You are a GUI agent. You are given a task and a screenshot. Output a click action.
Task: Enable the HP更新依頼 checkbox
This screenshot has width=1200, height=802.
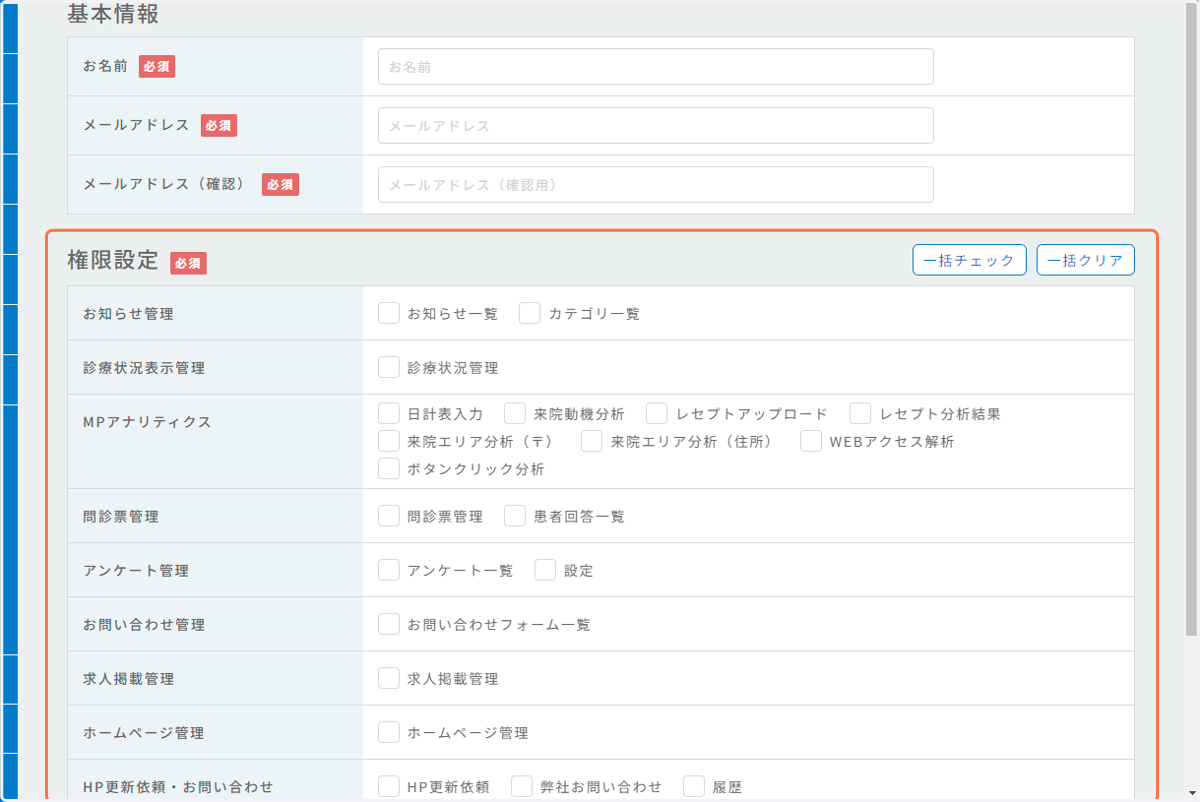[389, 786]
